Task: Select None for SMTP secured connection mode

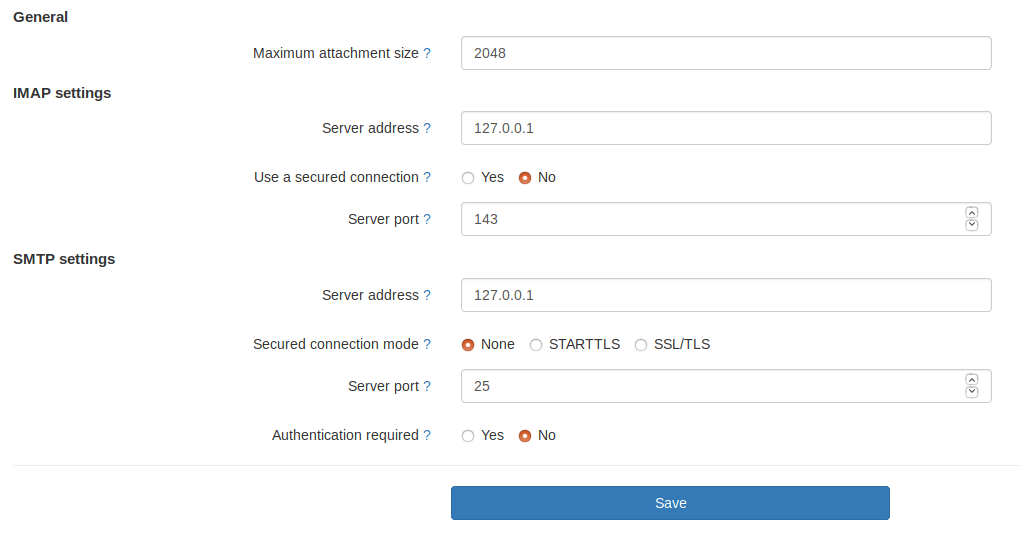Action: 468,345
